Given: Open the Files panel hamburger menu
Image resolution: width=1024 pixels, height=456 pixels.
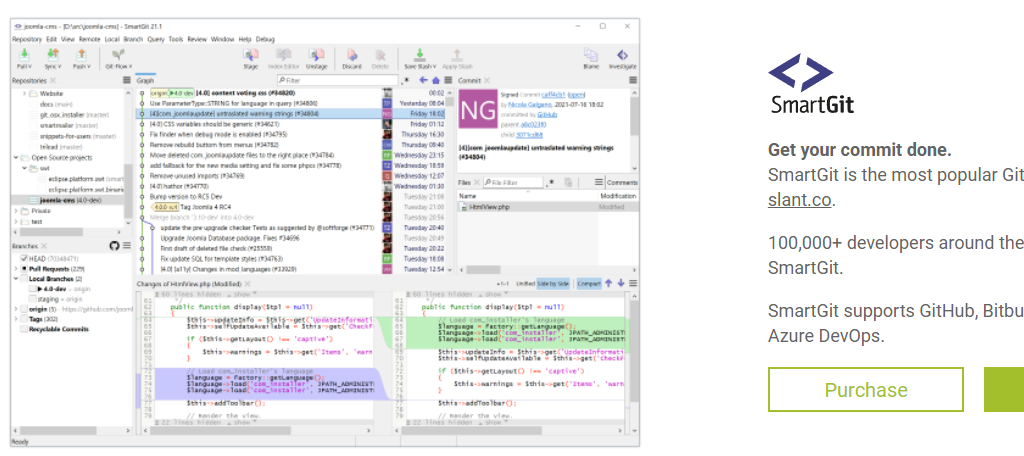Looking at the screenshot, I should (x=598, y=182).
